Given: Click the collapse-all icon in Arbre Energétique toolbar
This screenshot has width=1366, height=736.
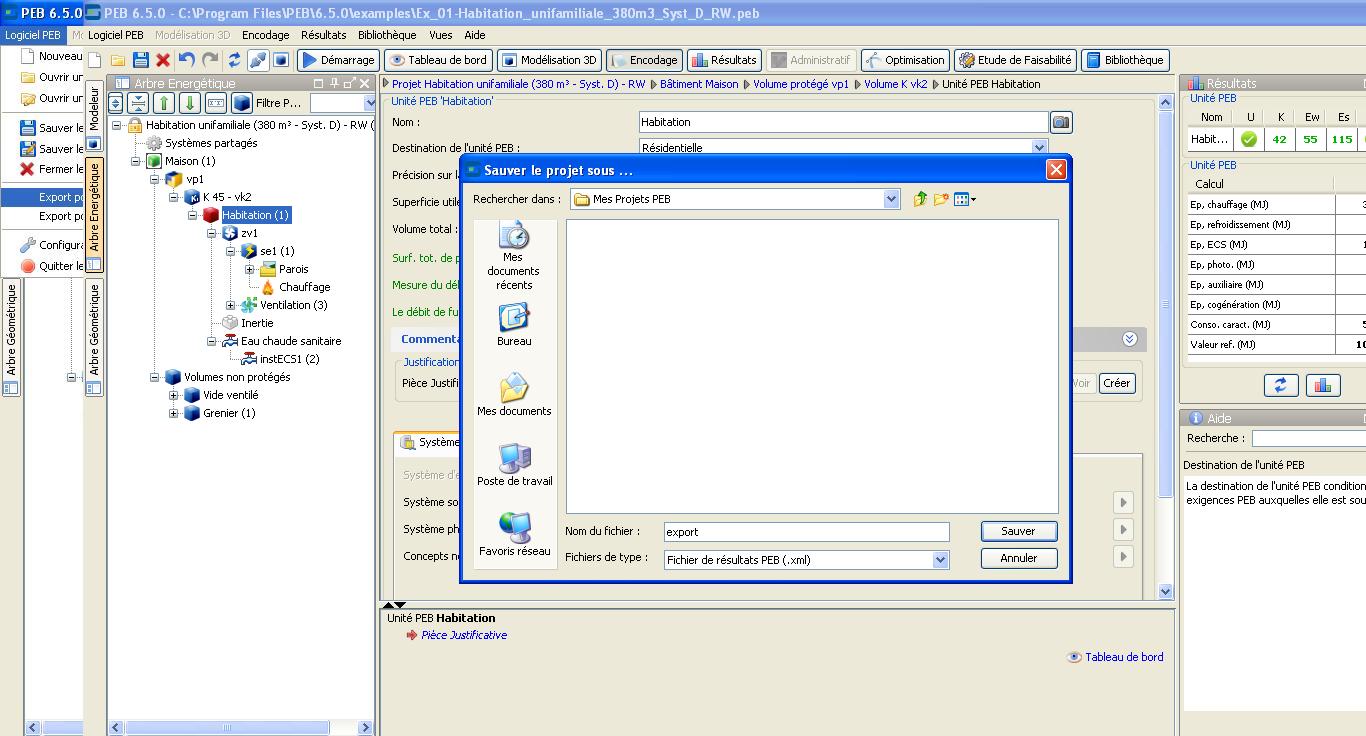Looking at the screenshot, I should point(139,103).
